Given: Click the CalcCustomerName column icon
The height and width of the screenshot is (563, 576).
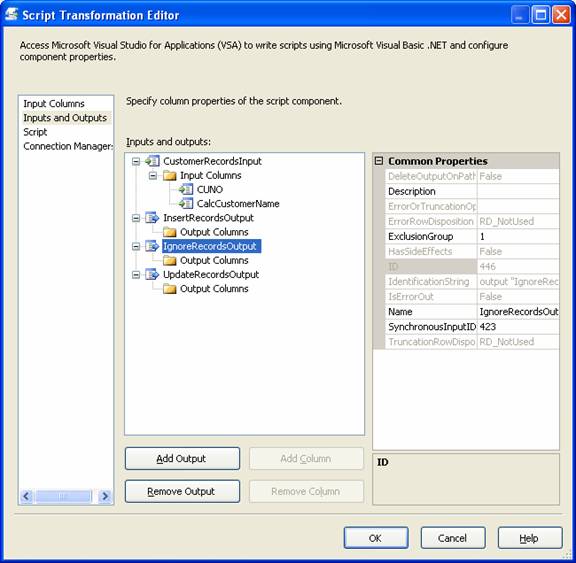Looking at the screenshot, I should click(x=186, y=203).
